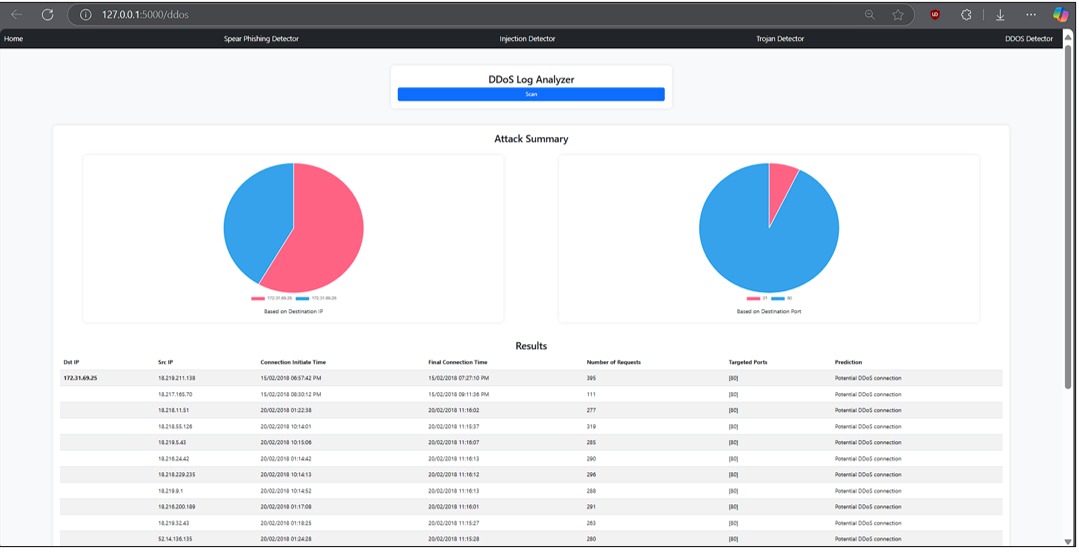Click initiate time 20/02/2018 10:15:06
The width and height of the screenshot is (1079, 553).
[x=286, y=443]
